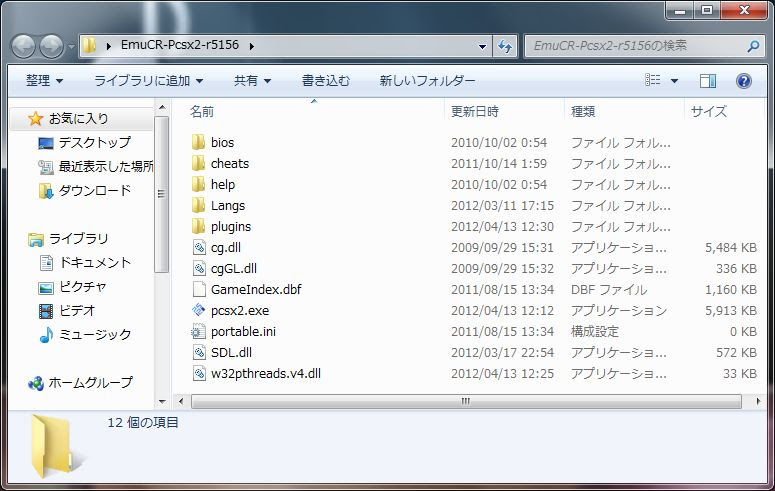
Task: Click the change view icon
Action: pyautogui.click(x=653, y=80)
